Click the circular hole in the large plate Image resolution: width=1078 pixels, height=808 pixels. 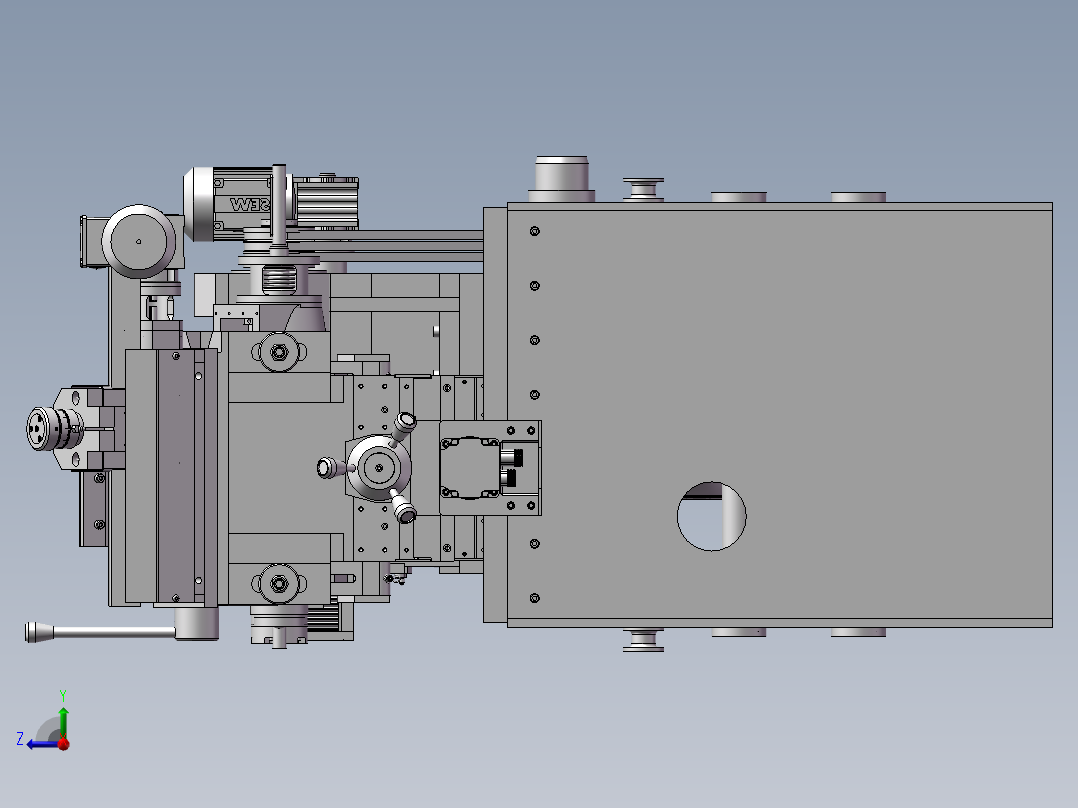coord(712,516)
